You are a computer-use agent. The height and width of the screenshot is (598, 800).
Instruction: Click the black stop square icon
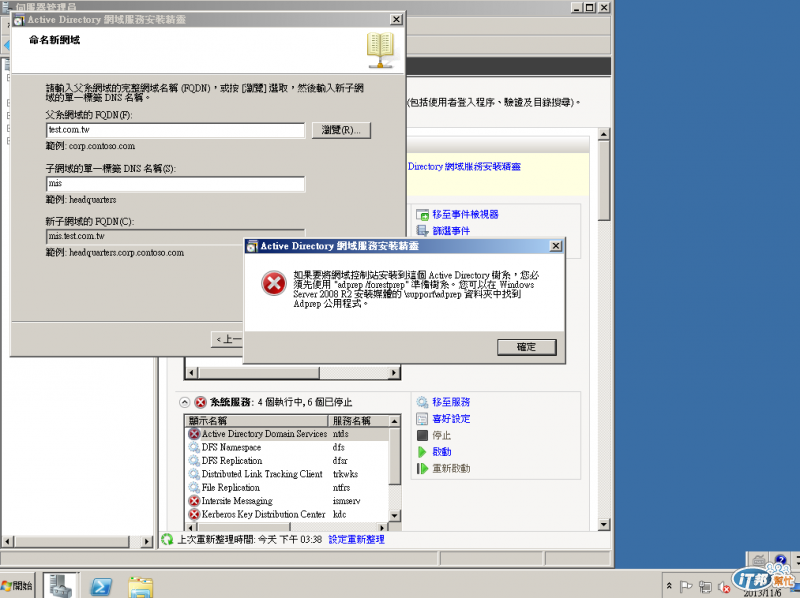[422, 435]
